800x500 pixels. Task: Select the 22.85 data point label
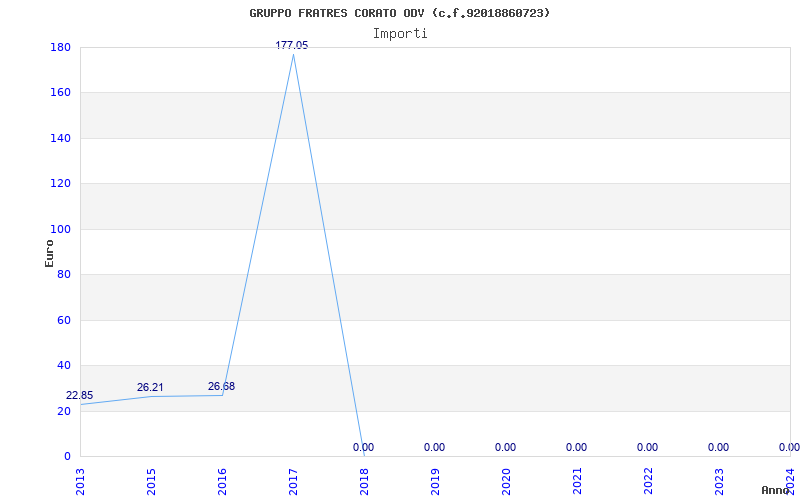pos(80,395)
